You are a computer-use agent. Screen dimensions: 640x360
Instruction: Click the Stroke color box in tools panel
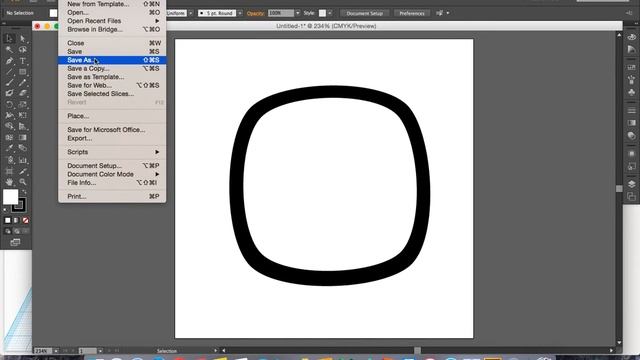pos(19,205)
